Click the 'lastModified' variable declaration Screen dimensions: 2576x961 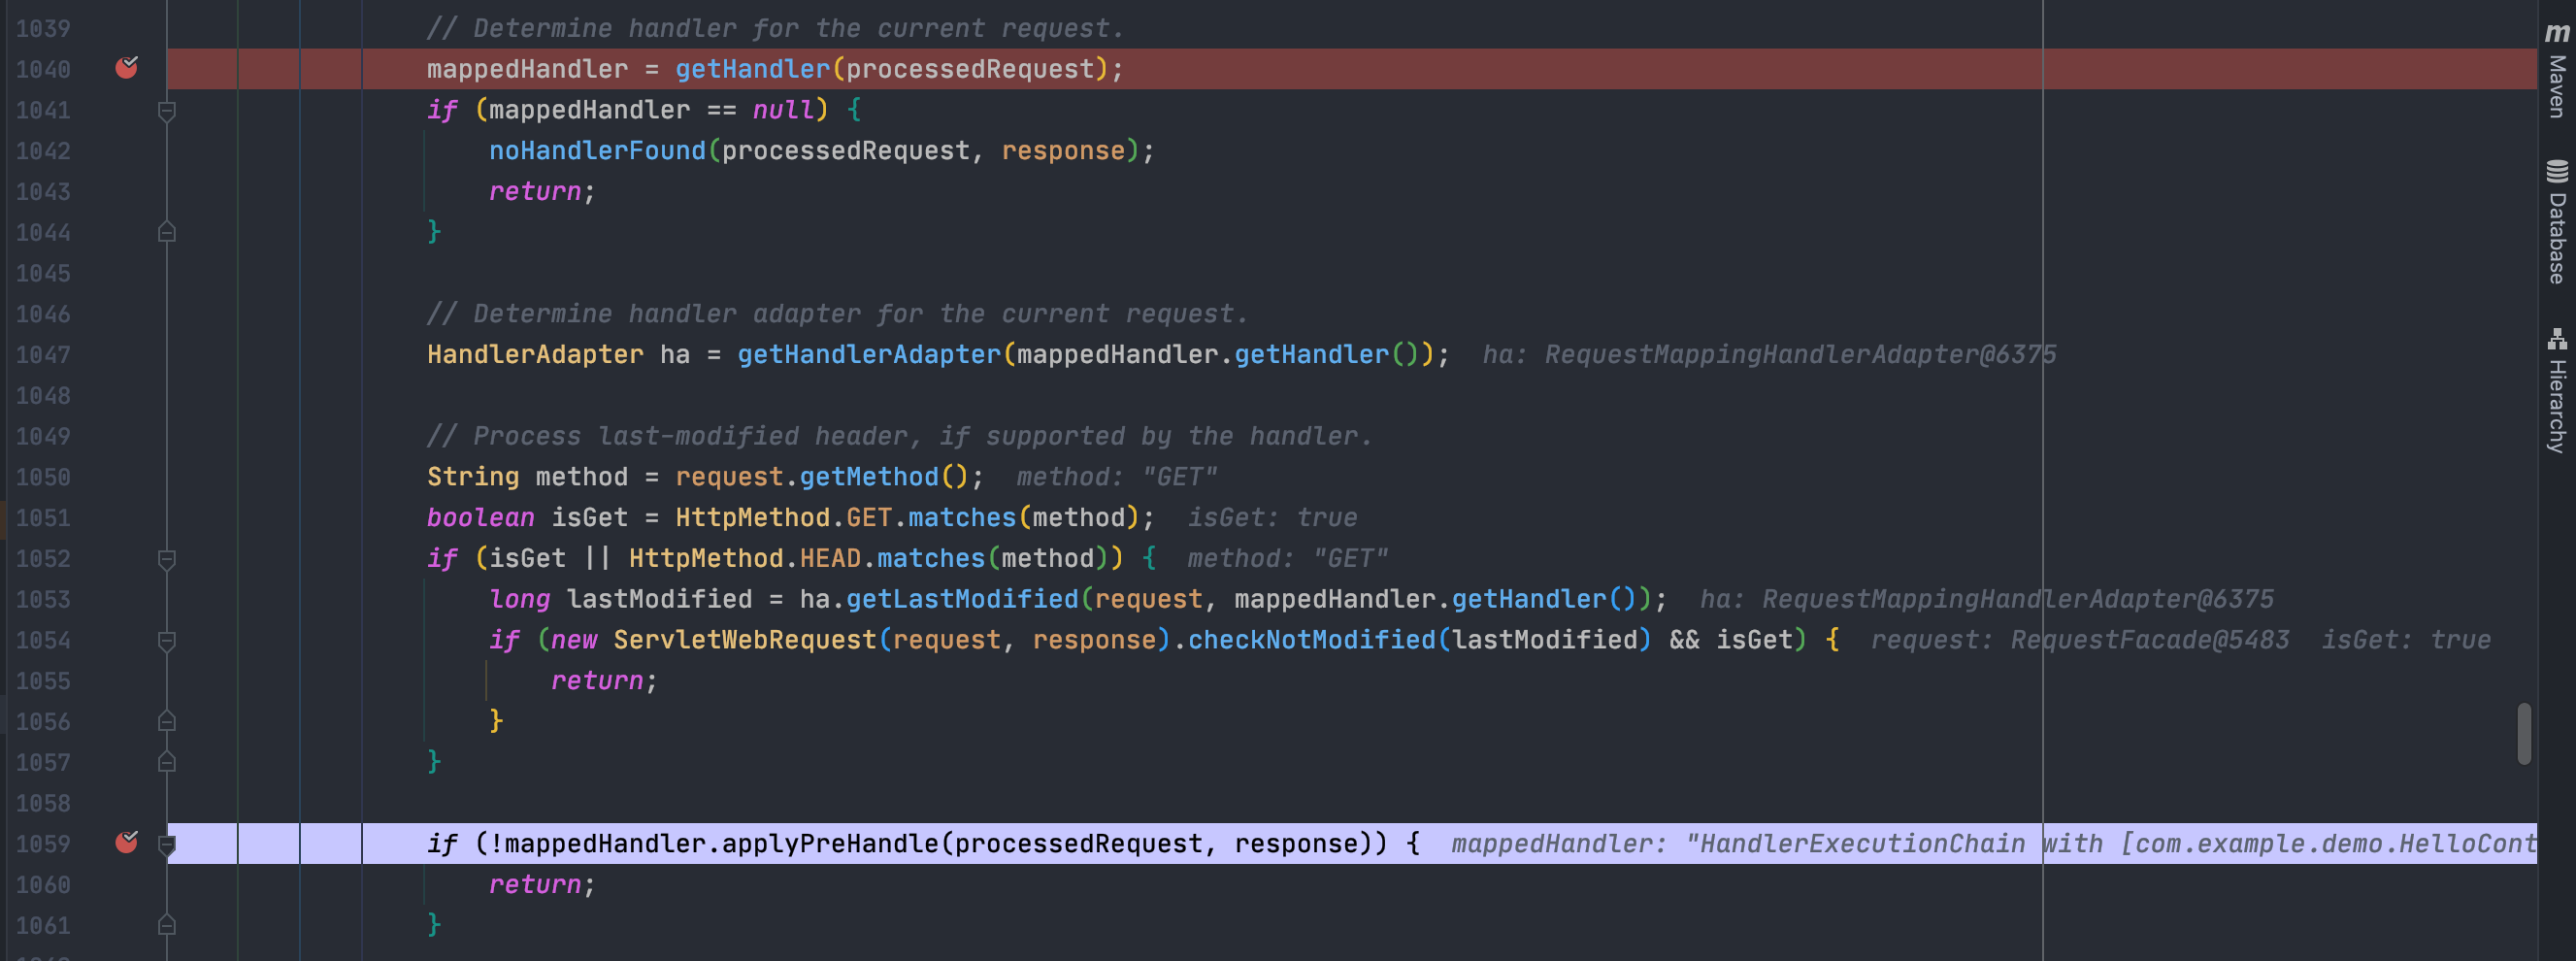tap(659, 599)
